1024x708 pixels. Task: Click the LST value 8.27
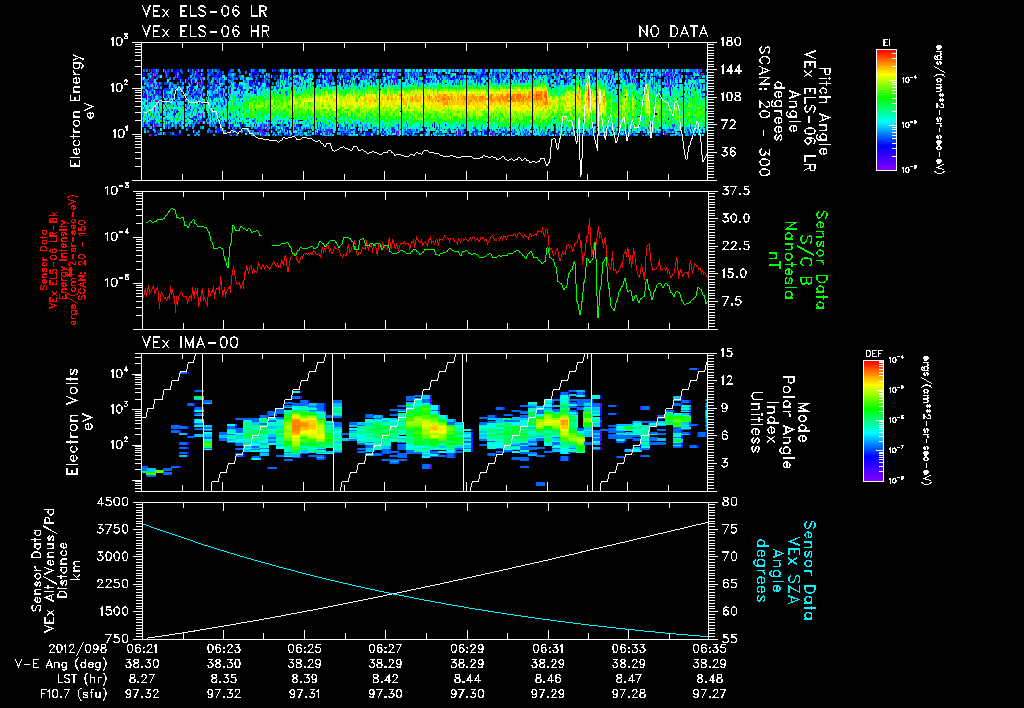tap(142, 679)
